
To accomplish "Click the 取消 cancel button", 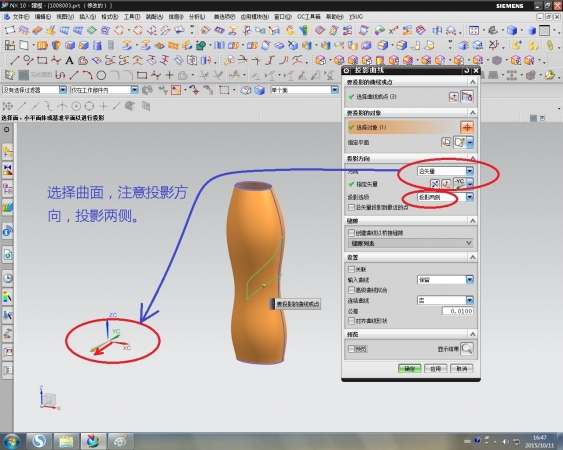I will pyautogui.click(x=461, y=368).
